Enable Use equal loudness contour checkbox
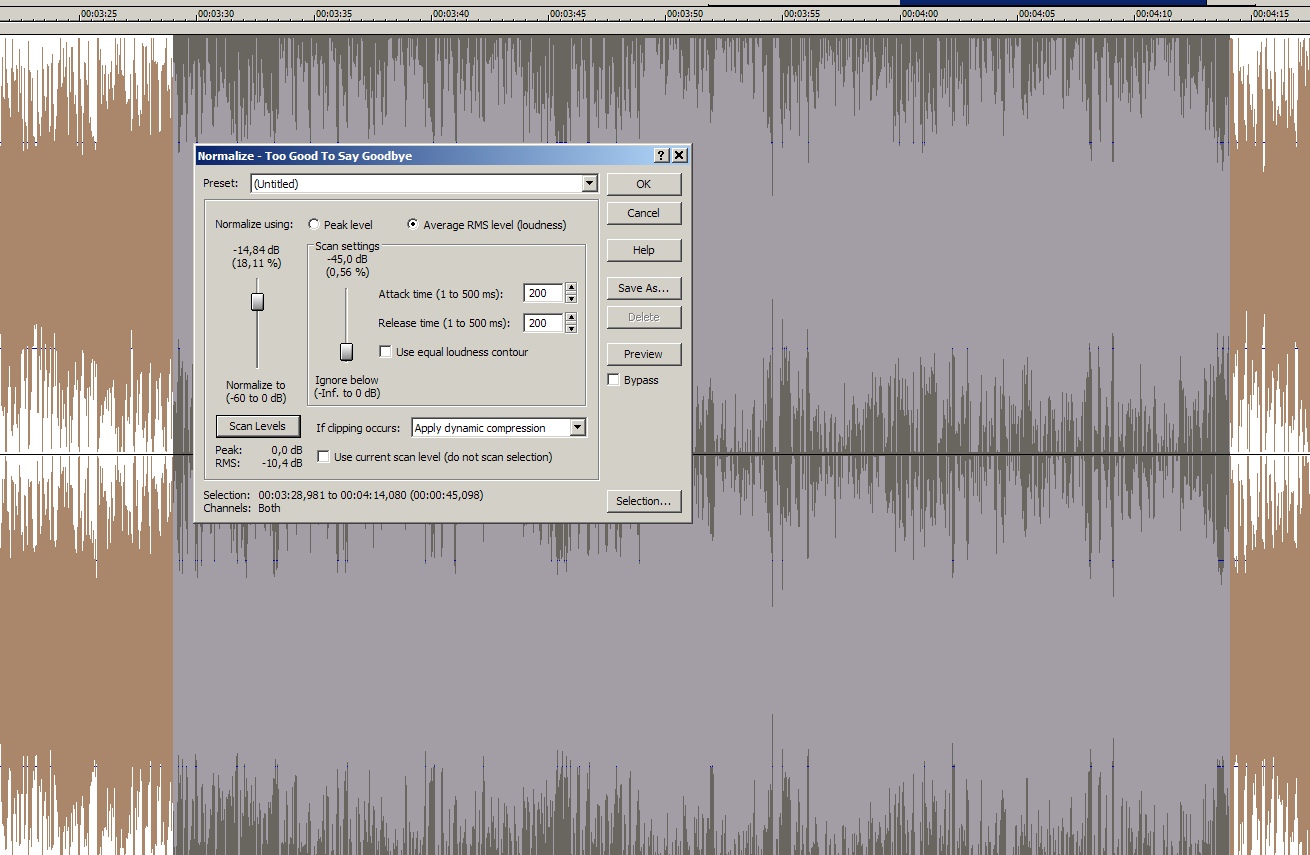 tap(385, 352)
